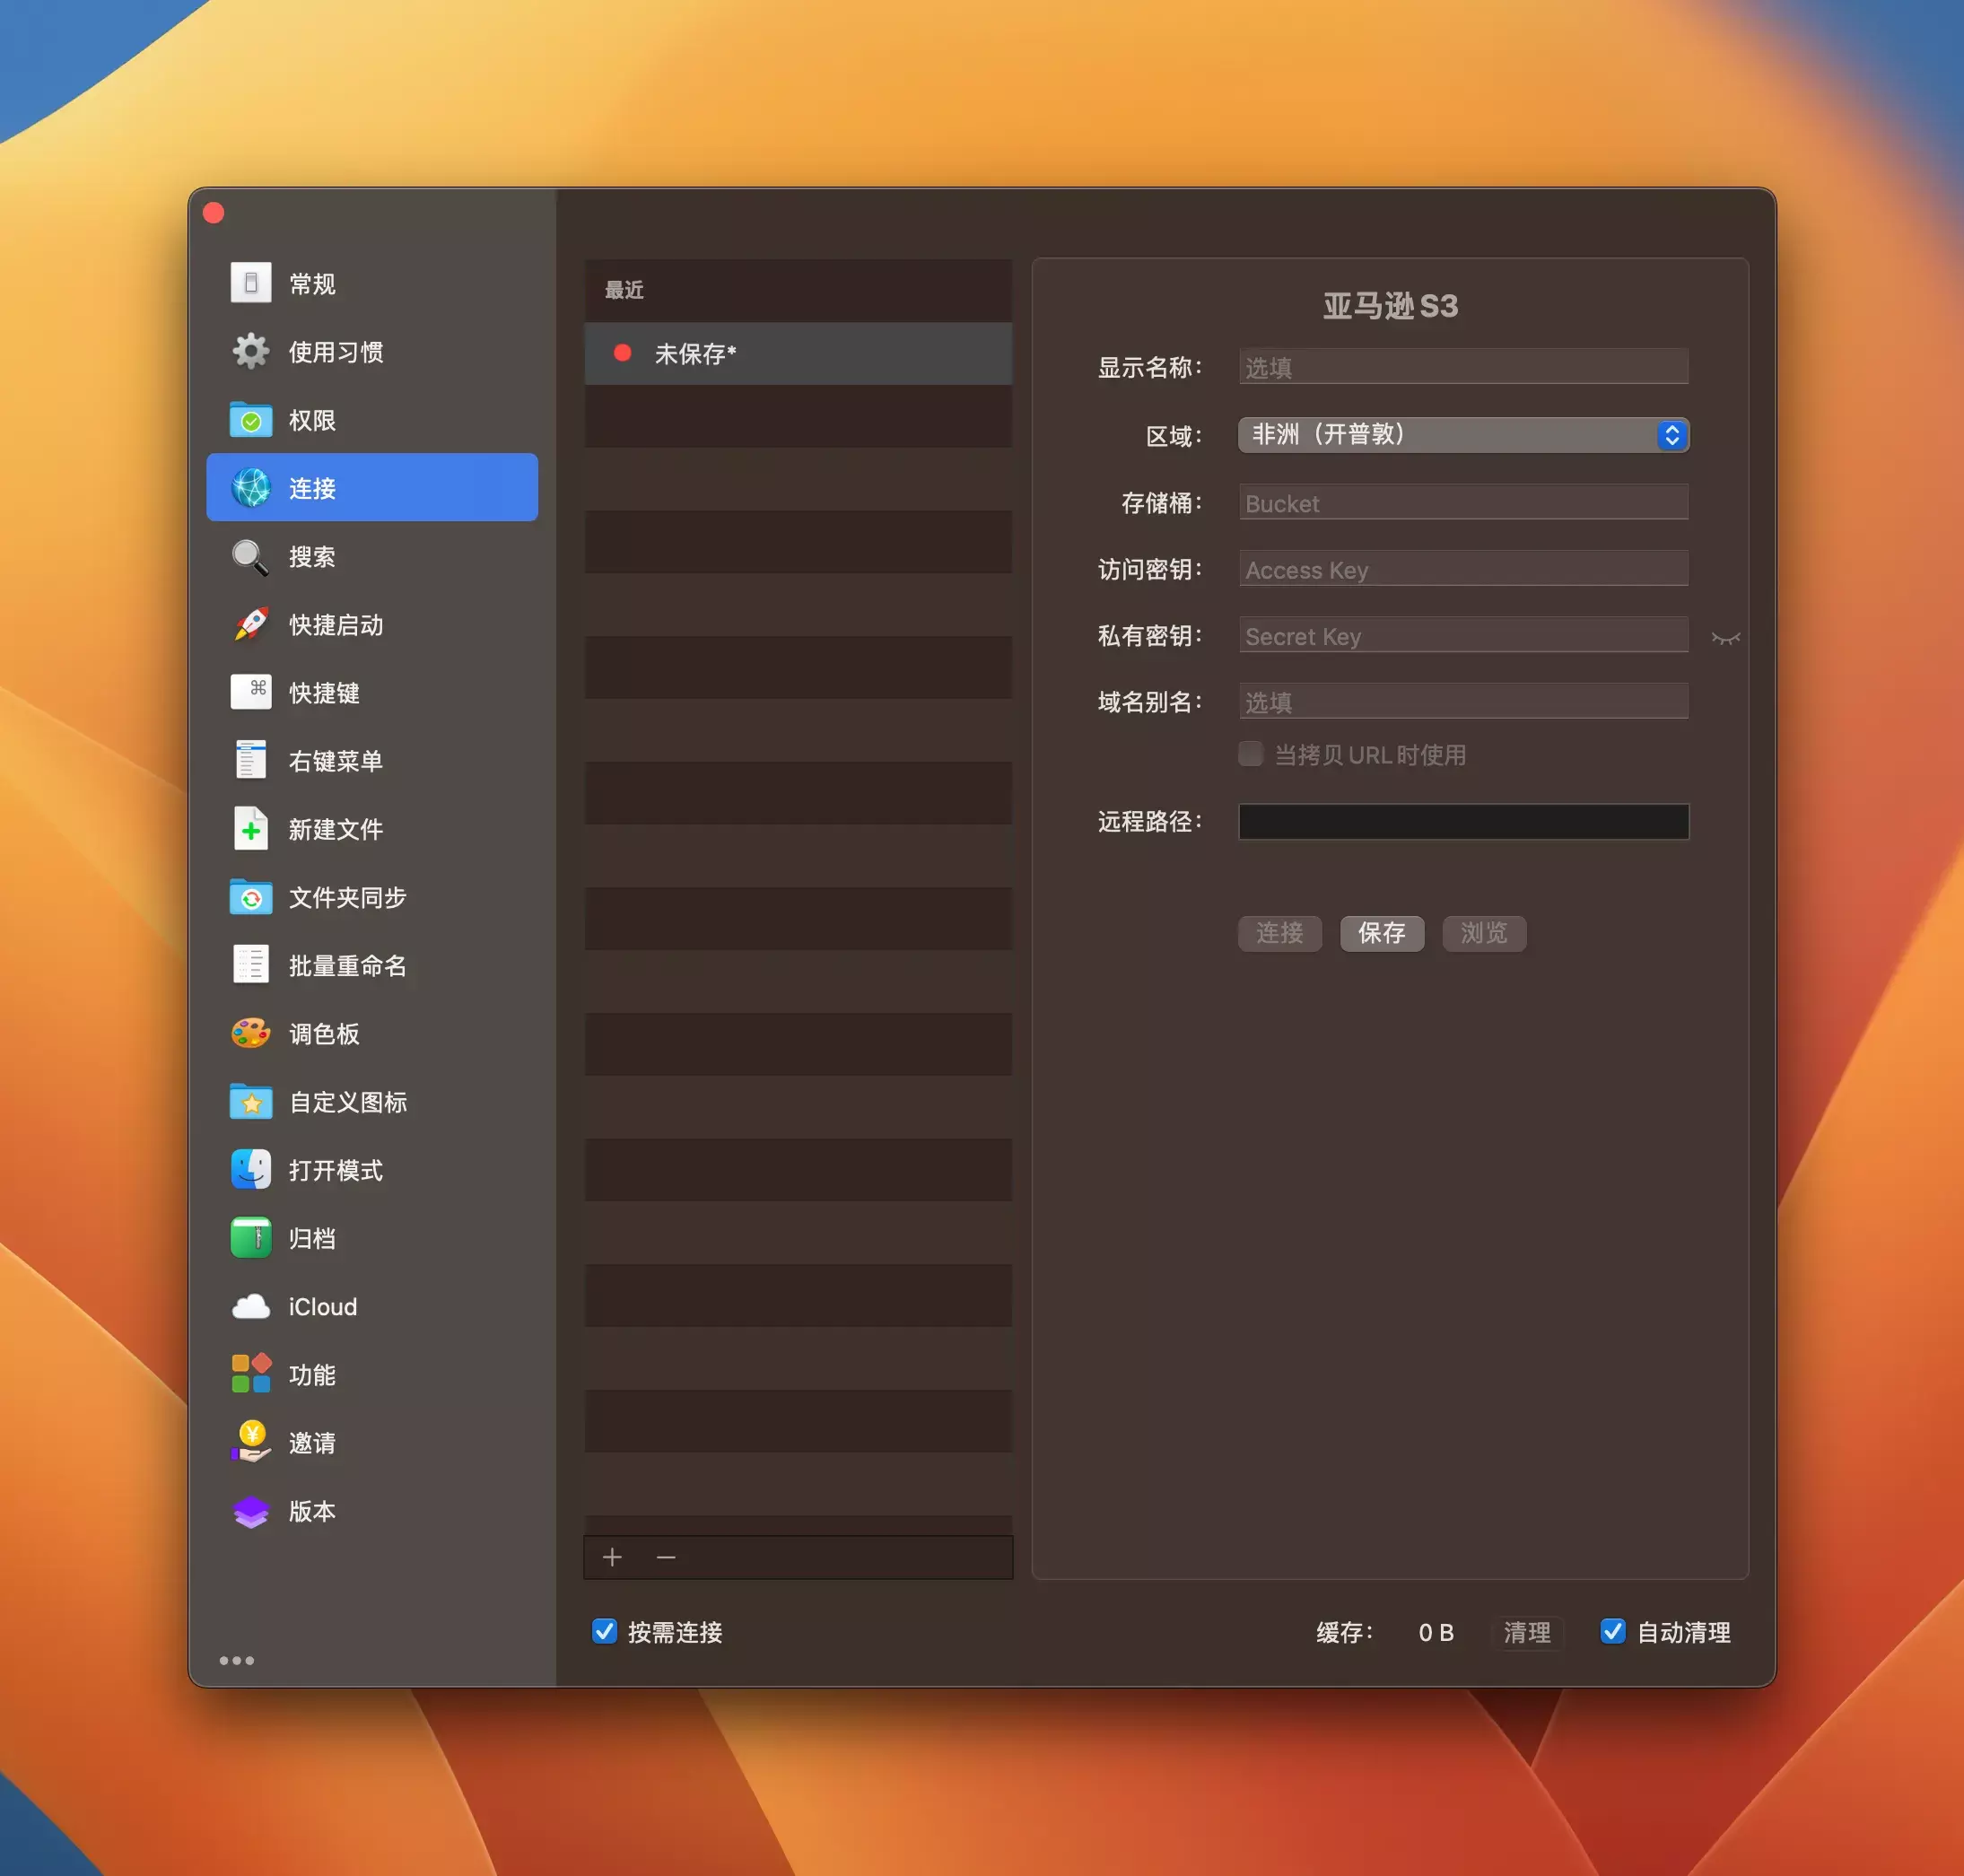The image size is (1964, 1876).
Task: Open the 邀请 coin icon item
Action: pyautogui.click(x=251, y=1442)
